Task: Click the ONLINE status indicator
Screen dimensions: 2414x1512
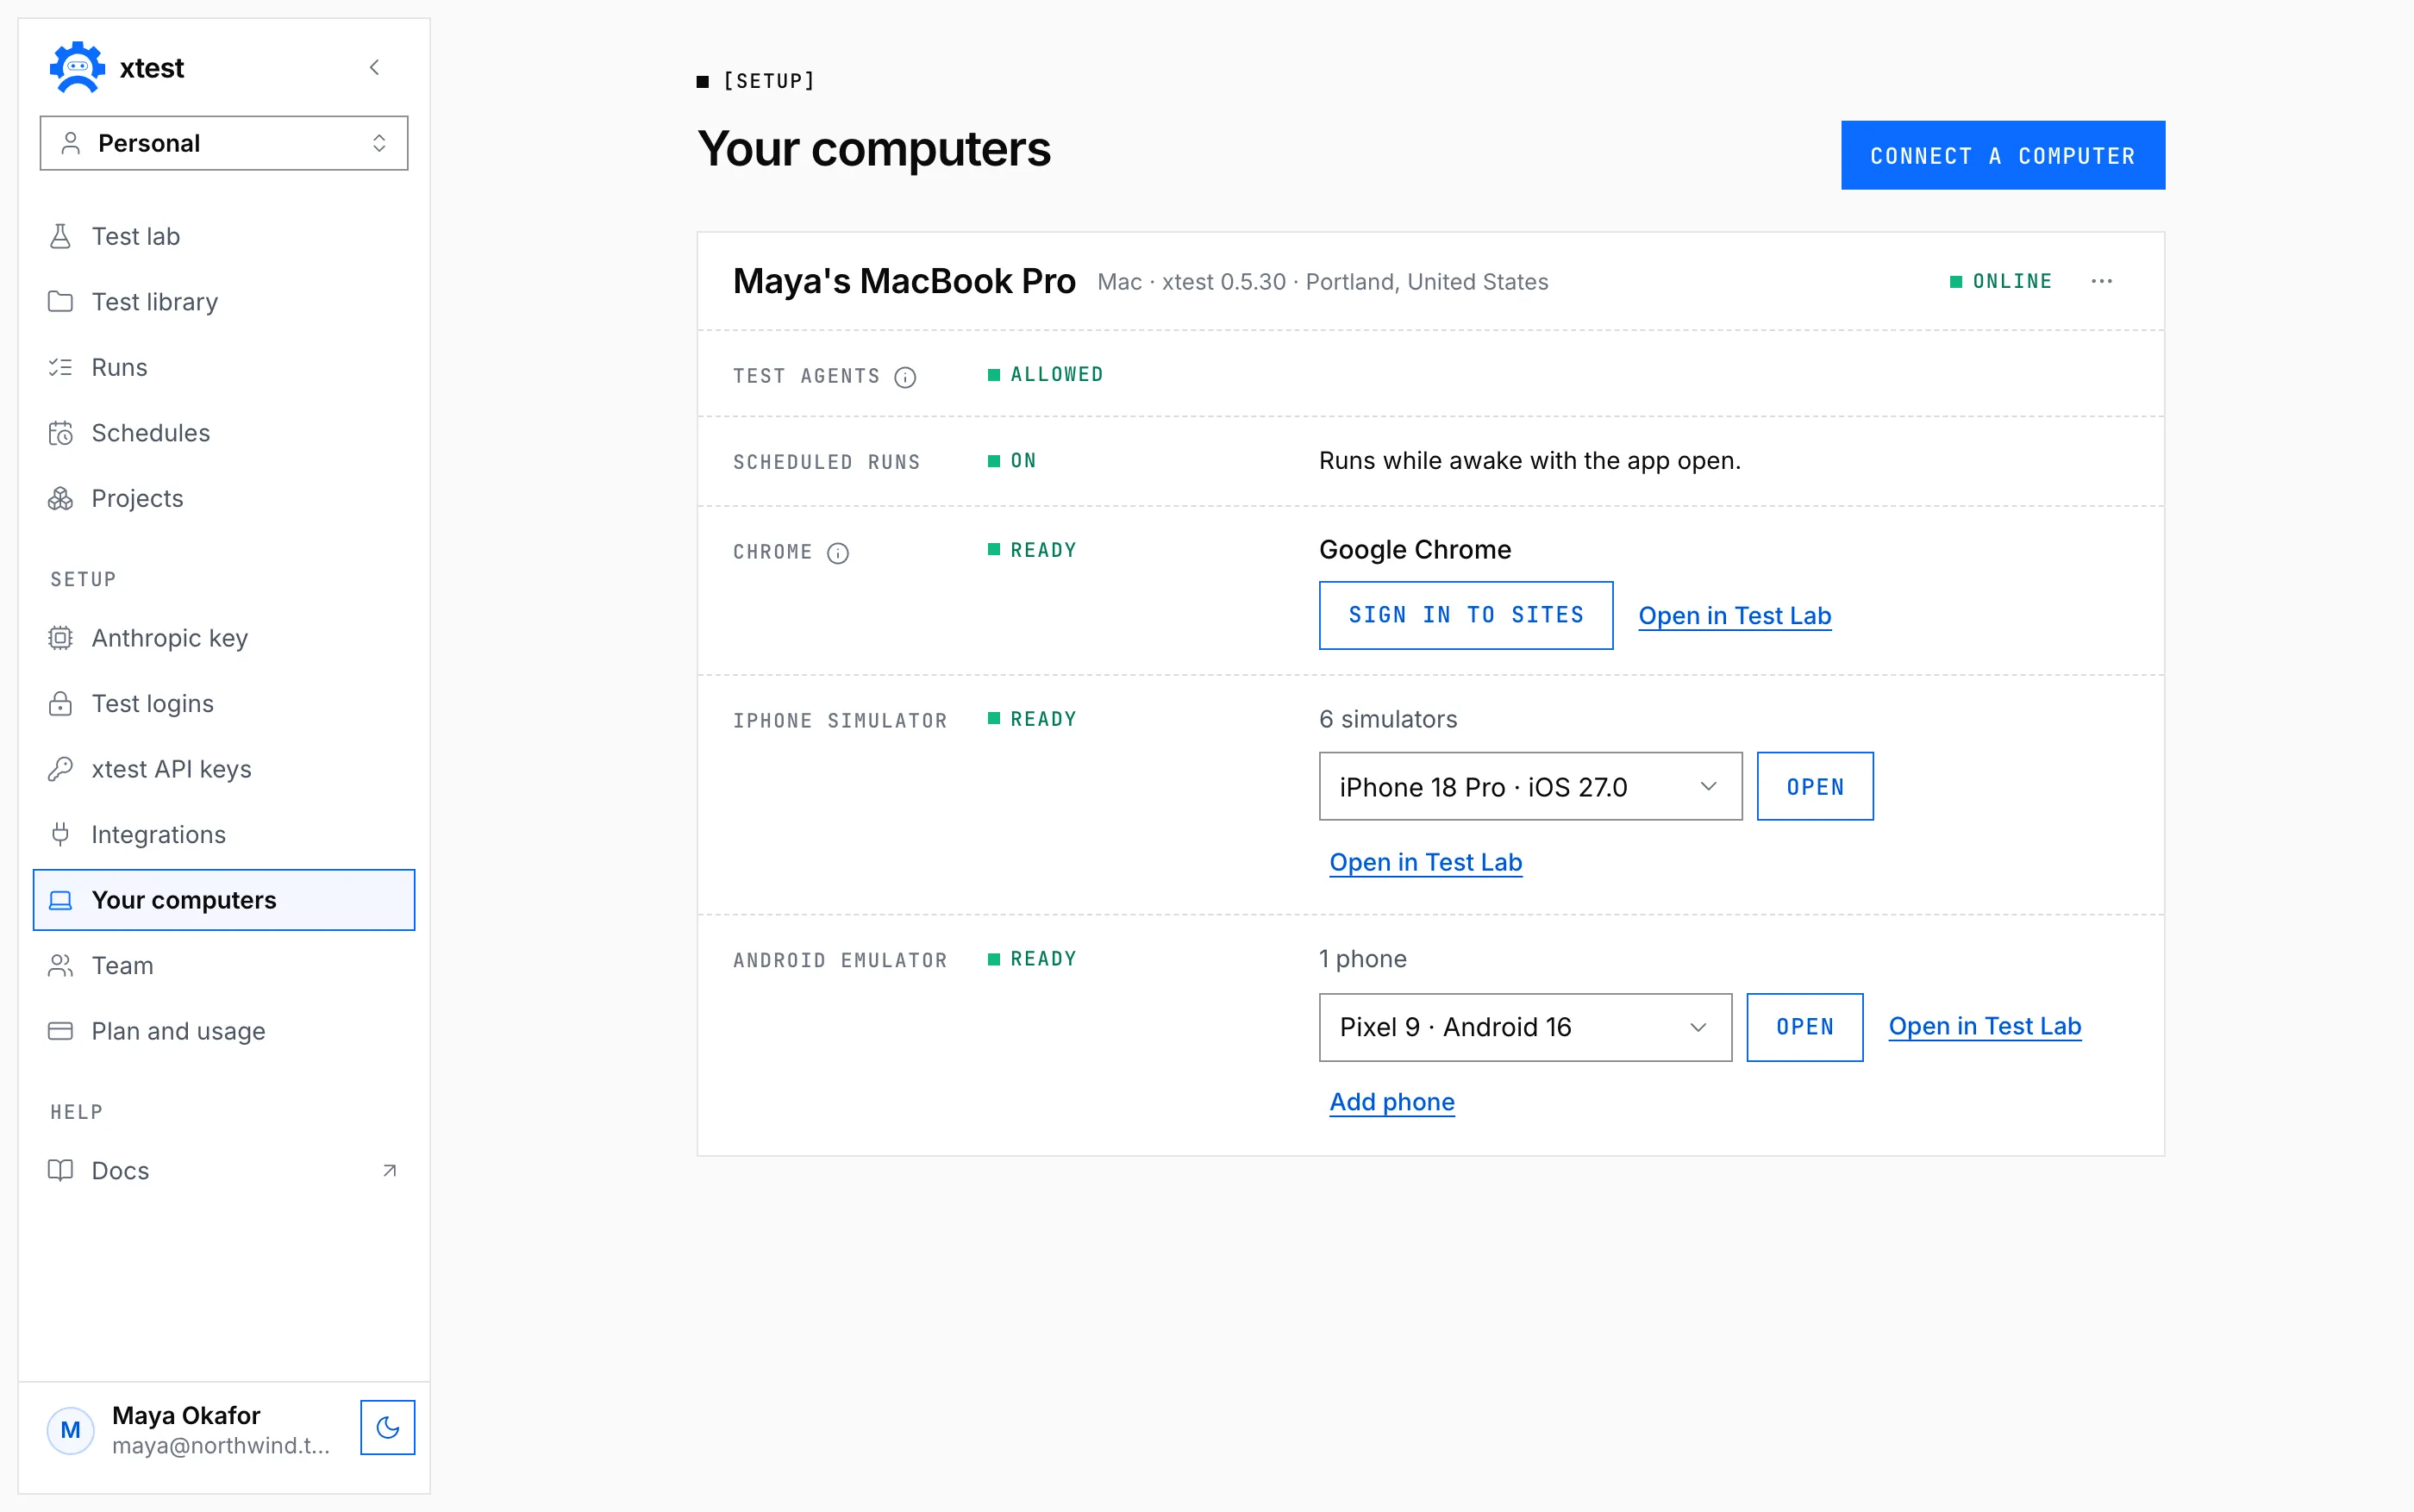Action: point(2001,281)
